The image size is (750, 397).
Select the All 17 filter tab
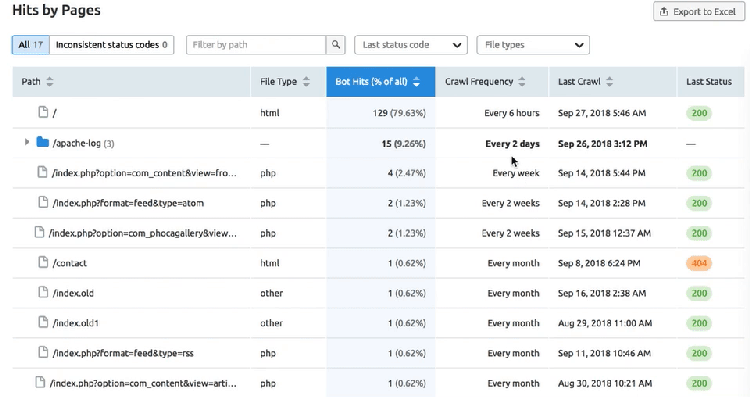click(x=31, y=45)
